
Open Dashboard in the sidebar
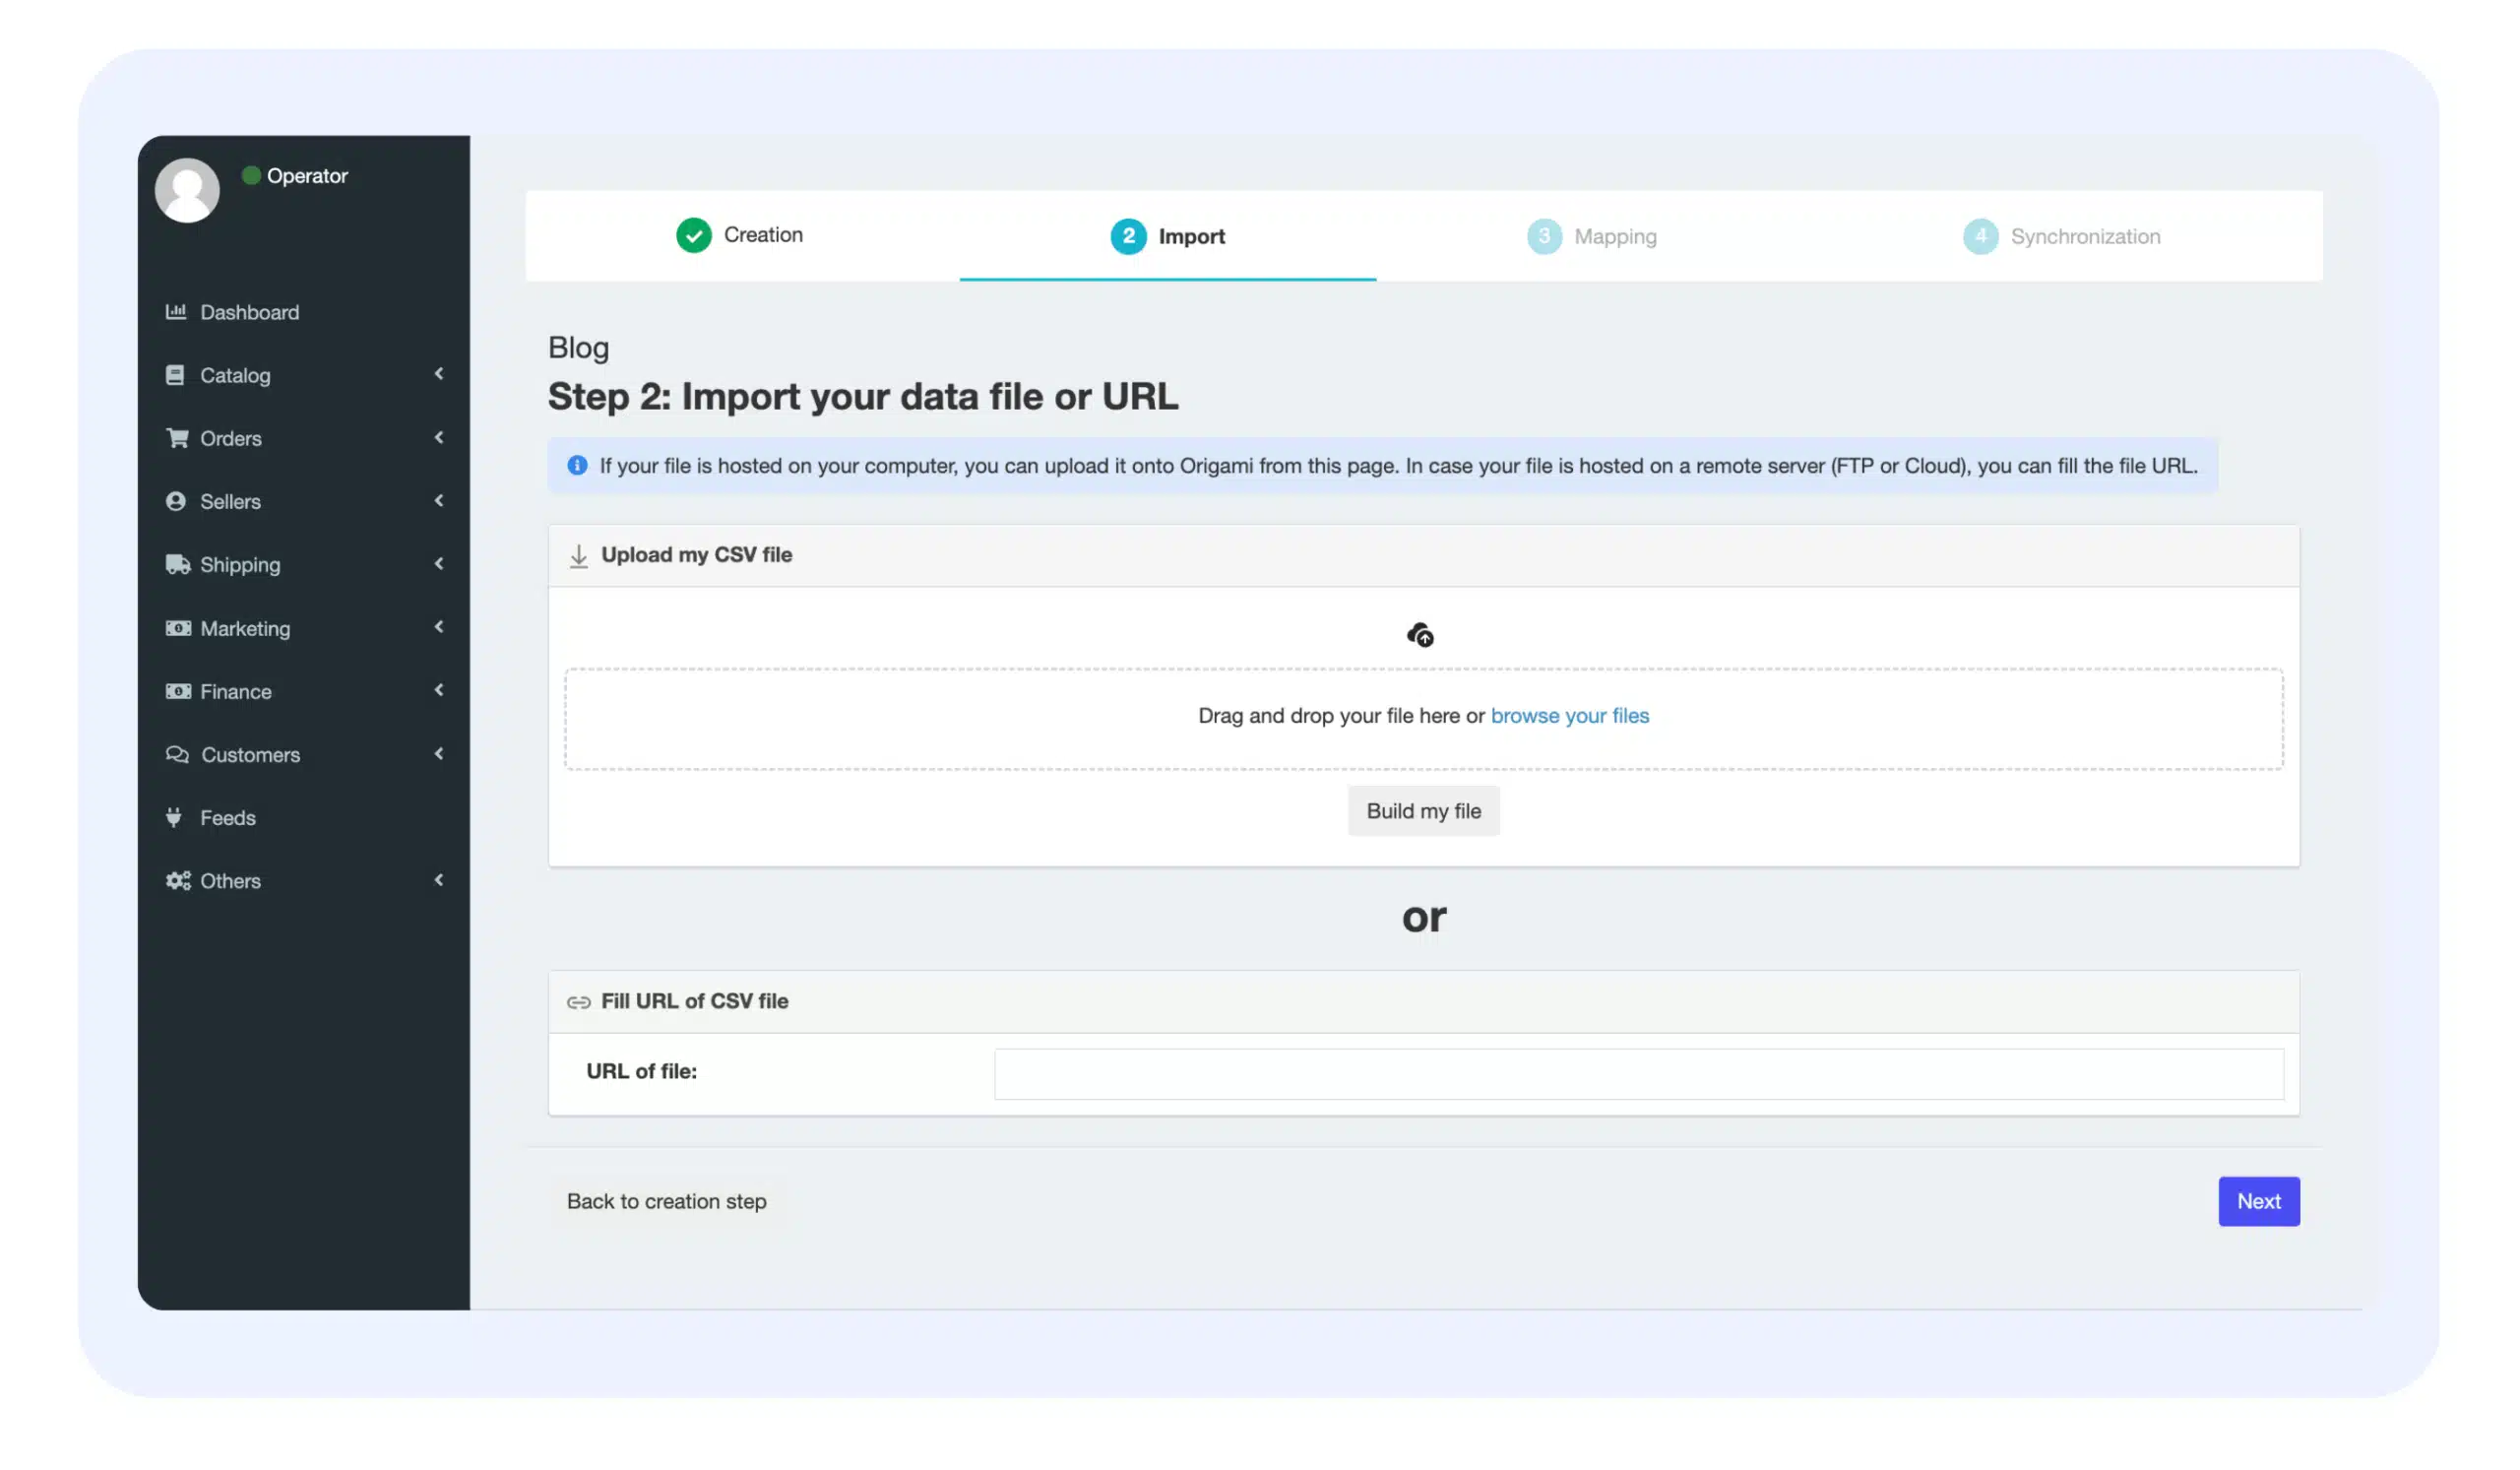(249, 312)
